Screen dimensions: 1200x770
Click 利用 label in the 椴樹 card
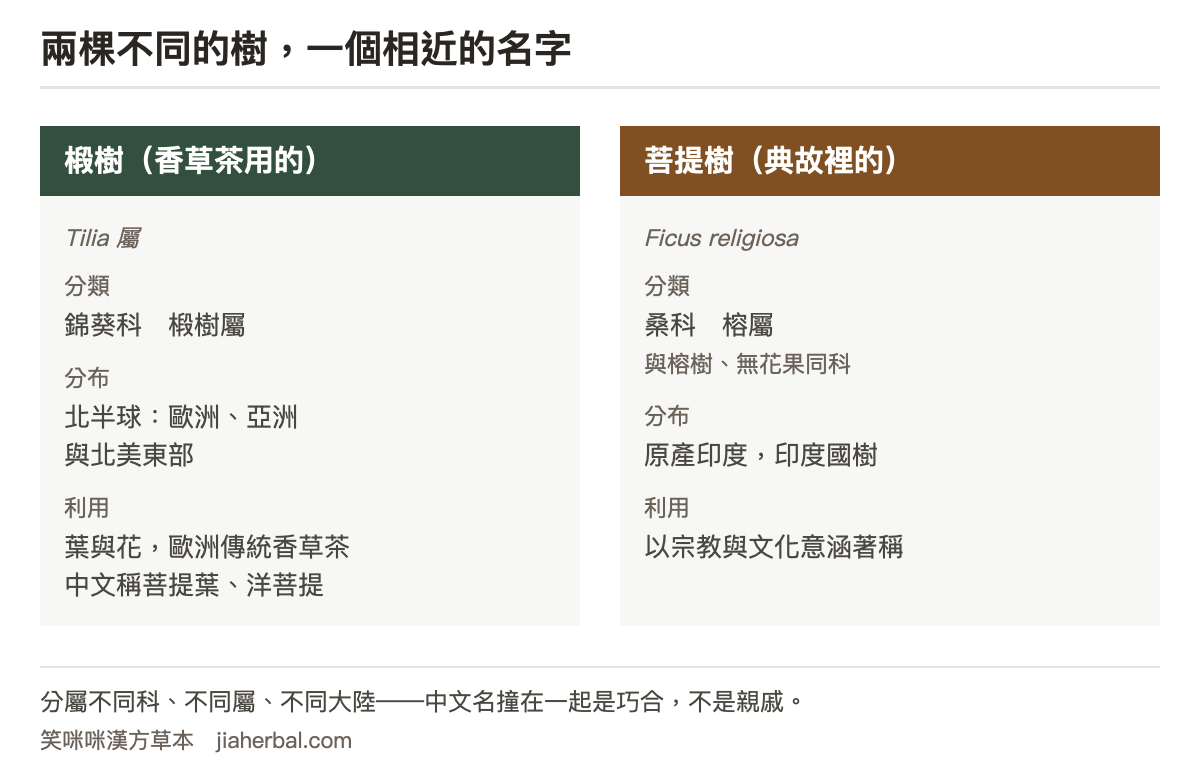coord(87,508)
